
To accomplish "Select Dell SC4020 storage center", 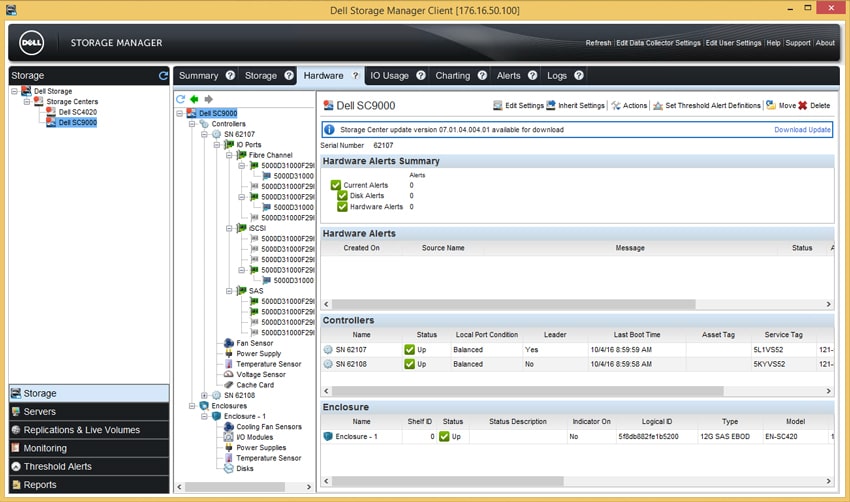I will pyautogui.click(x=78, y=112).
